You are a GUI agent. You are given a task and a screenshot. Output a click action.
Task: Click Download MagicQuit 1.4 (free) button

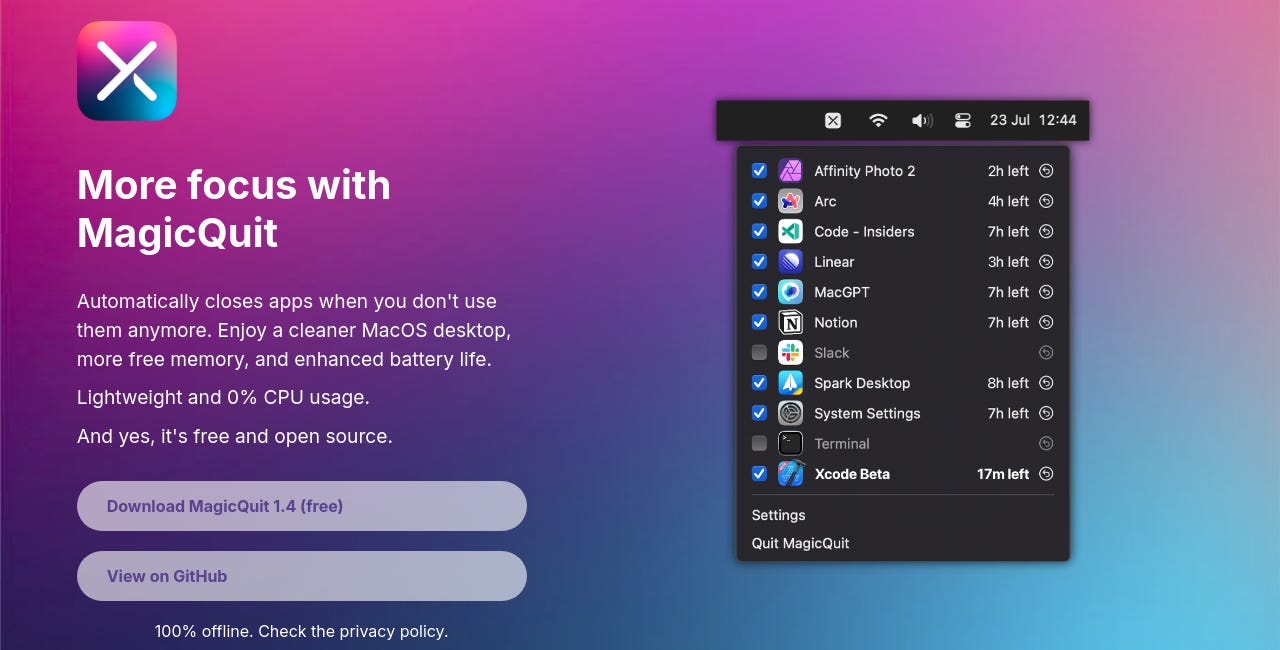pyautogui.click(x=302, y=506)
